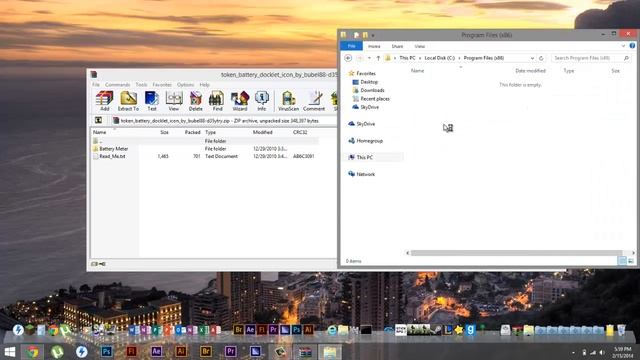Expand the Explorer ribbon chevron
The height and width of the screenshot is (360, 640).
[x=623, y=46]
